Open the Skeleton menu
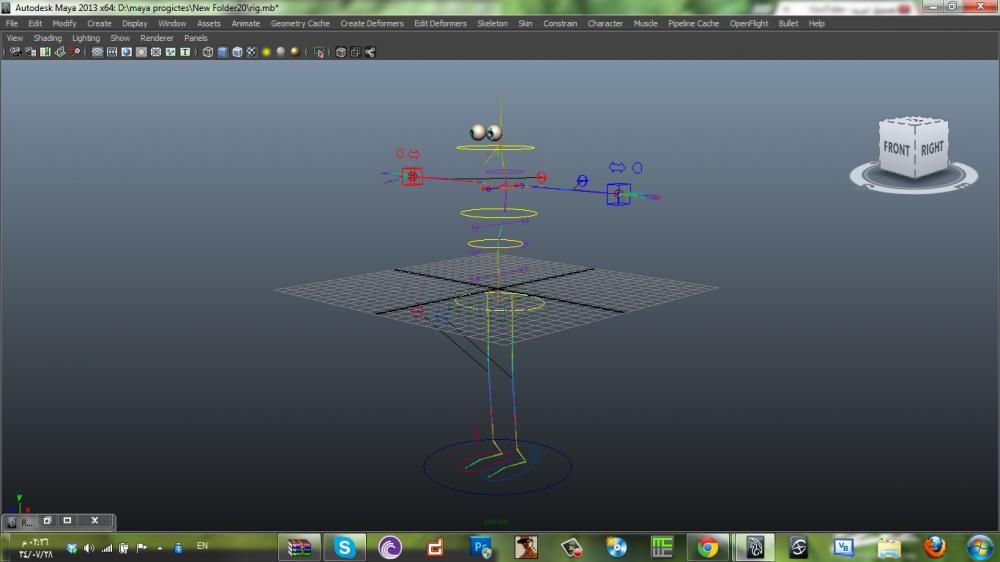 click(492, 23)
